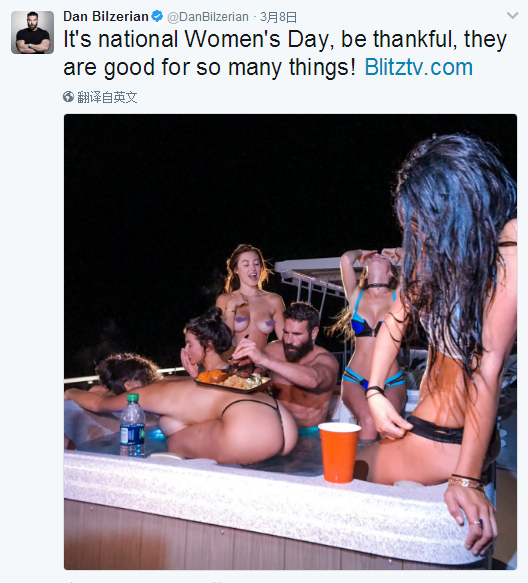The height and width of the screenshot is (583, 528).
Task: Translate tweet via 翻译自英文
Action: 107,97
